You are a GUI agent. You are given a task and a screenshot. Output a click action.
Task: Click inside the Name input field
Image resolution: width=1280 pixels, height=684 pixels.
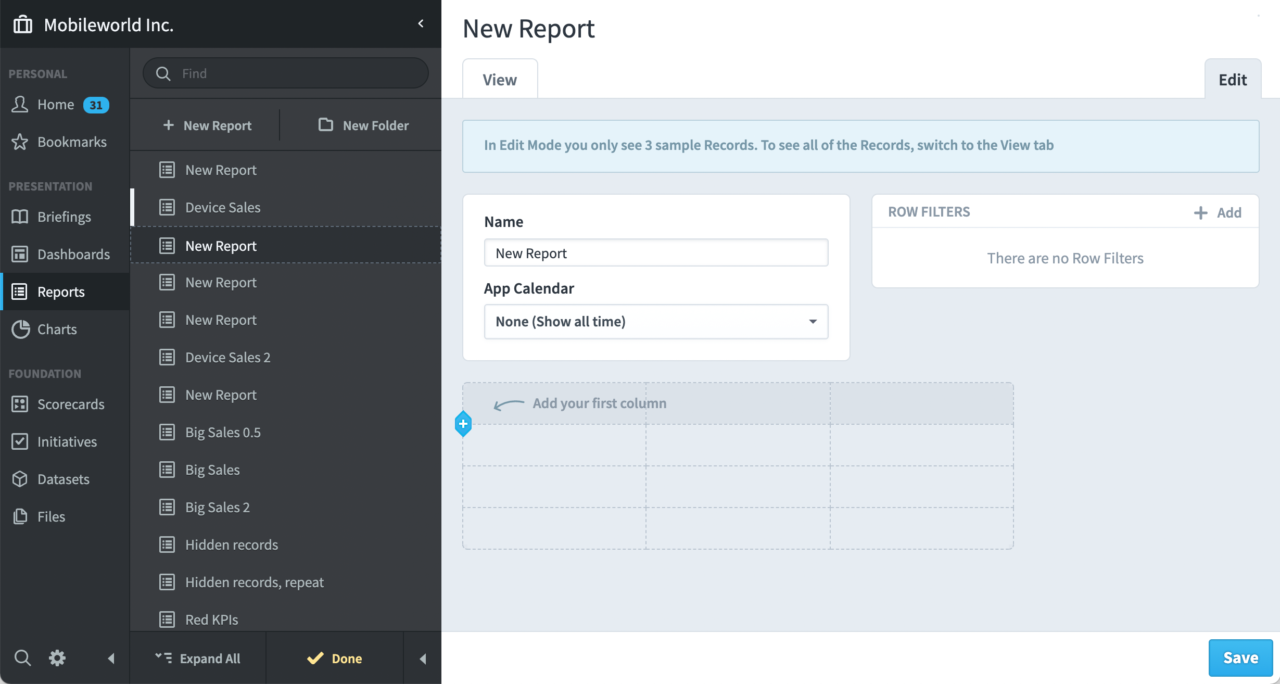coord(656,252)
